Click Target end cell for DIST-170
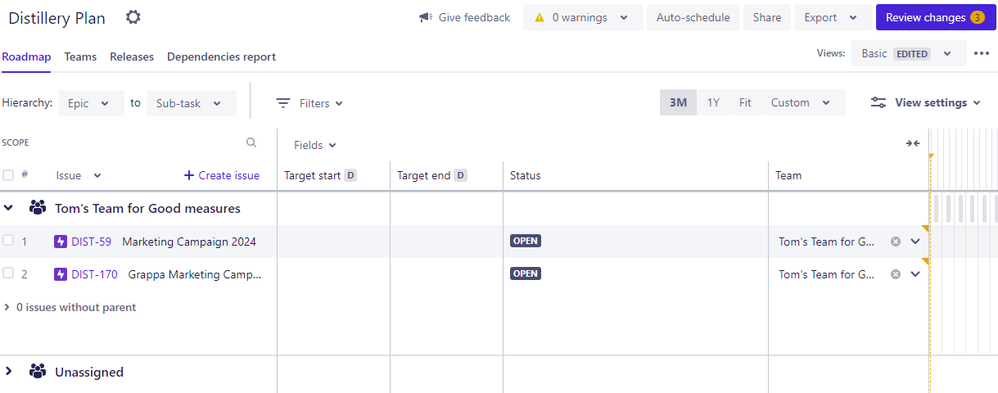This screenshot has width=998, height=393. 447,274
